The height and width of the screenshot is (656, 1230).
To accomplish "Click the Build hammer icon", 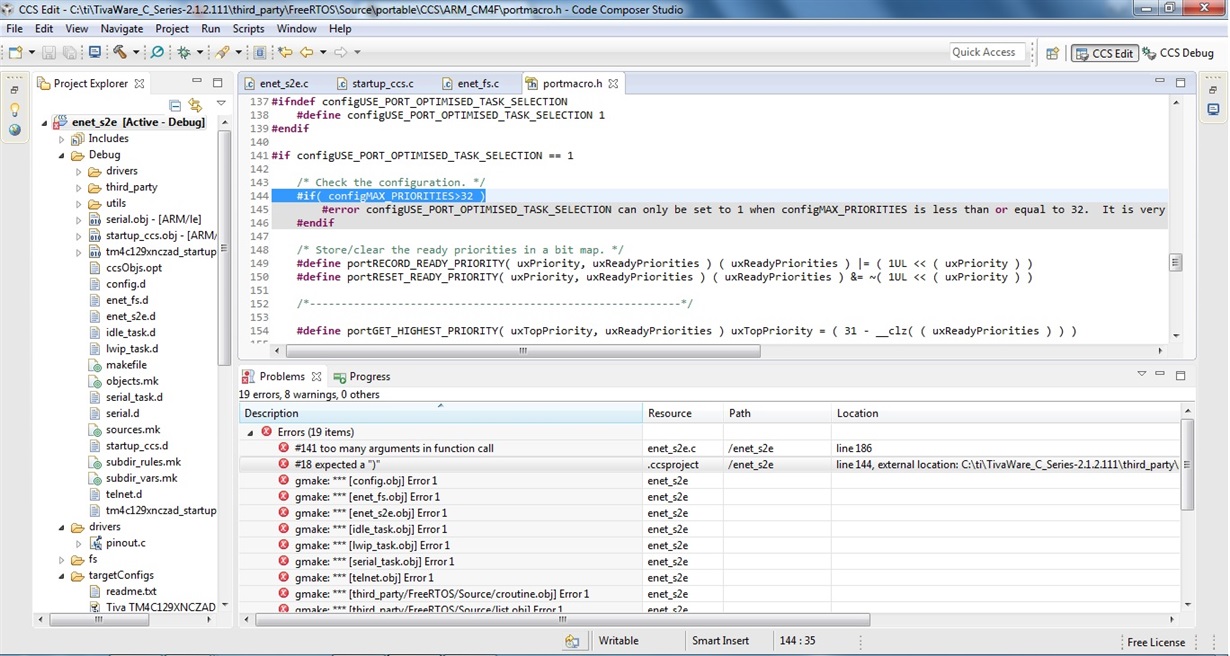I will pos(120,52).
